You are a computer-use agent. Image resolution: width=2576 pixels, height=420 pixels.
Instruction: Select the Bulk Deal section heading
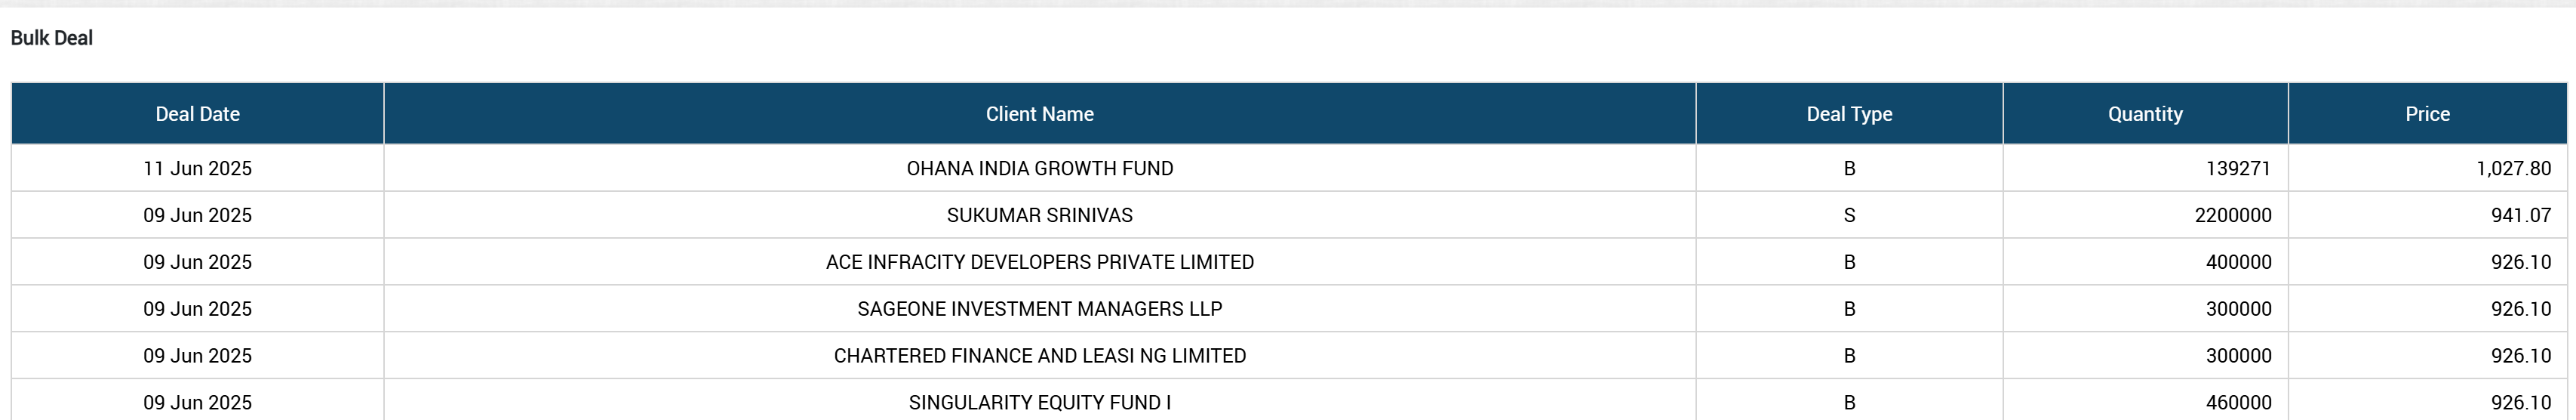(52, 38)
